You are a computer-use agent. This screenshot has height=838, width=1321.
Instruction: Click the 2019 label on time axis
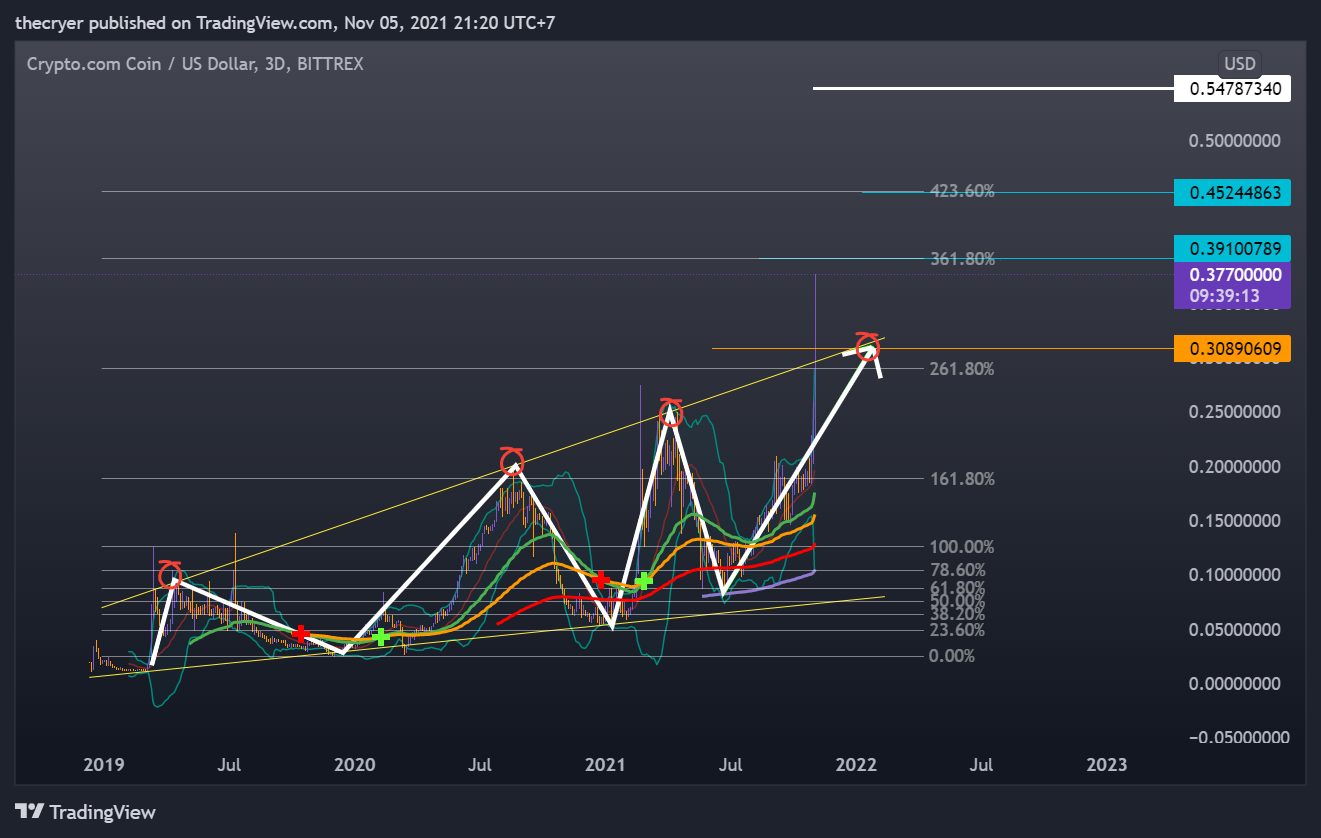tap(104, 765)
